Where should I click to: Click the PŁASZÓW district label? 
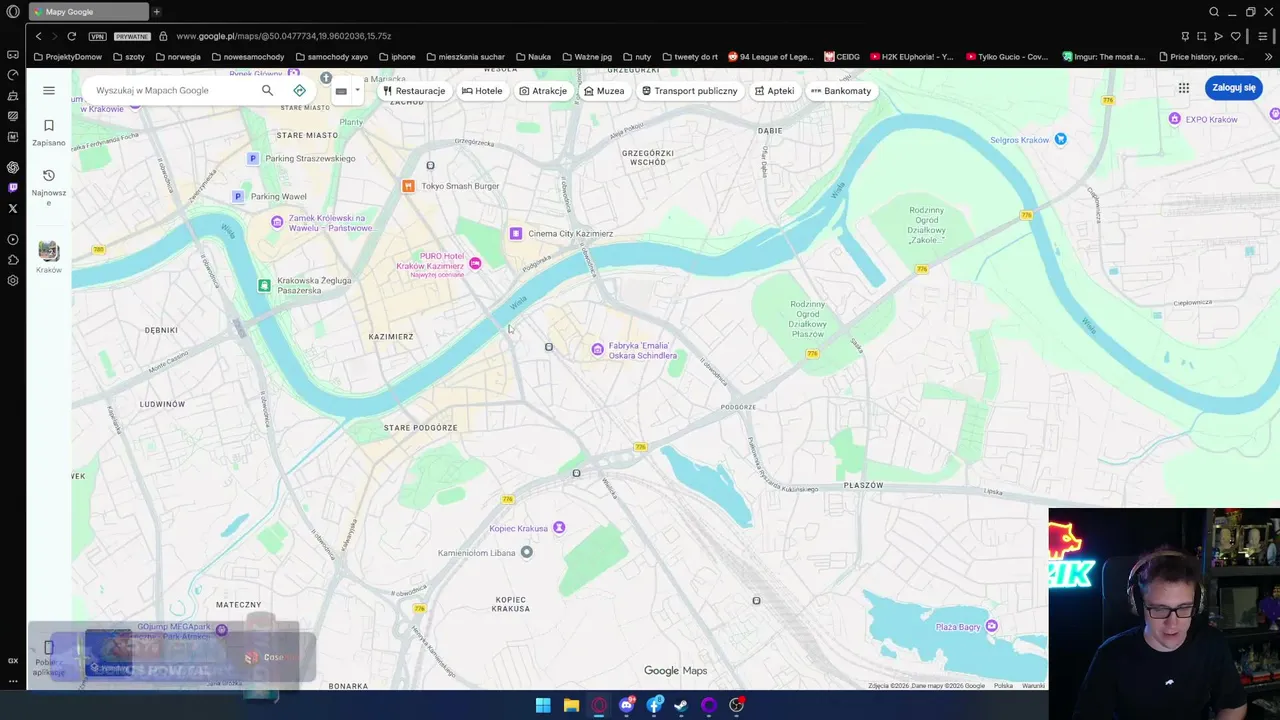(x=863, y=485)
